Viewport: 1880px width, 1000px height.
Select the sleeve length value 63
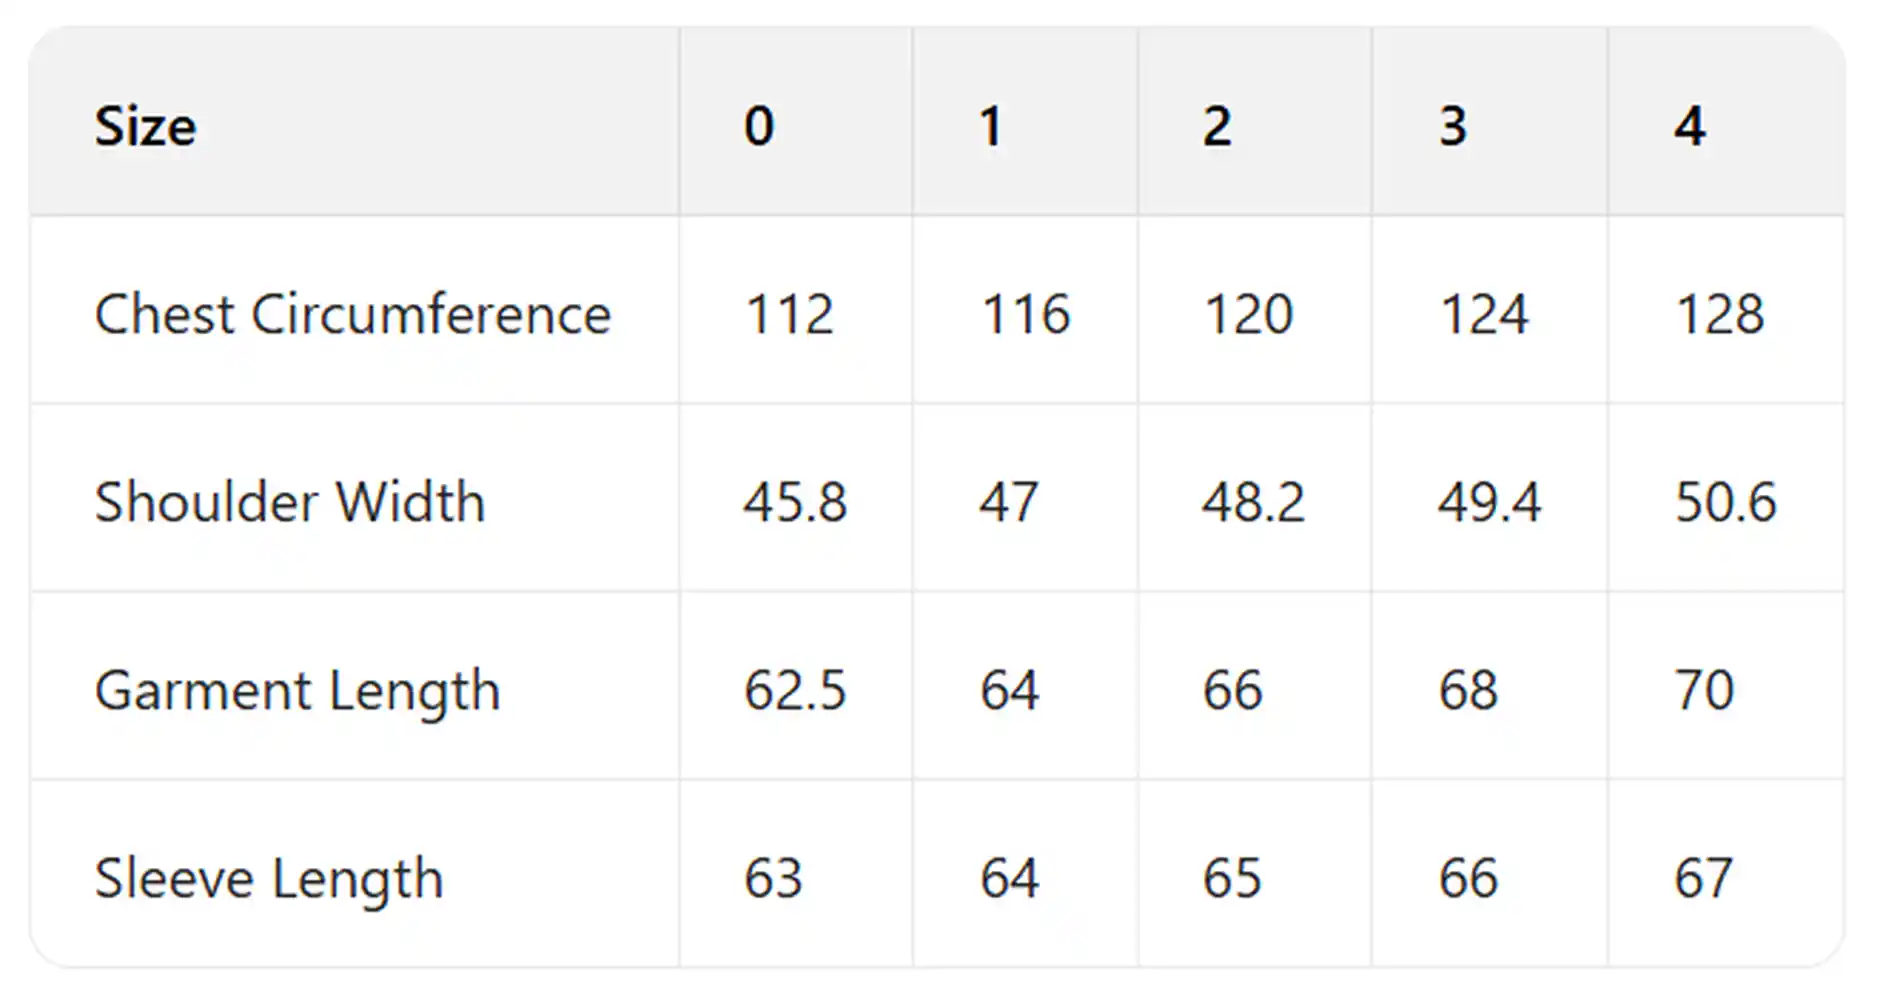coord(773,878)
